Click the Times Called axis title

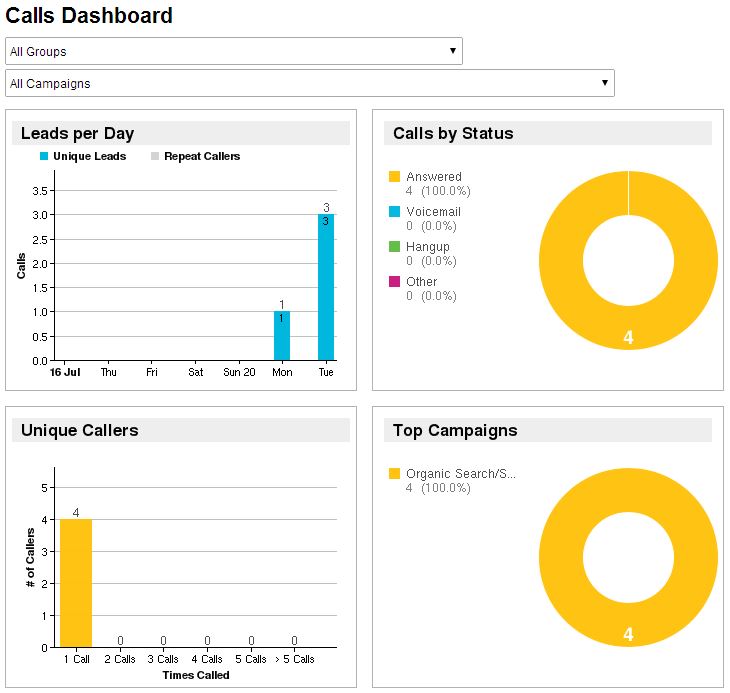tap(196, 675)
